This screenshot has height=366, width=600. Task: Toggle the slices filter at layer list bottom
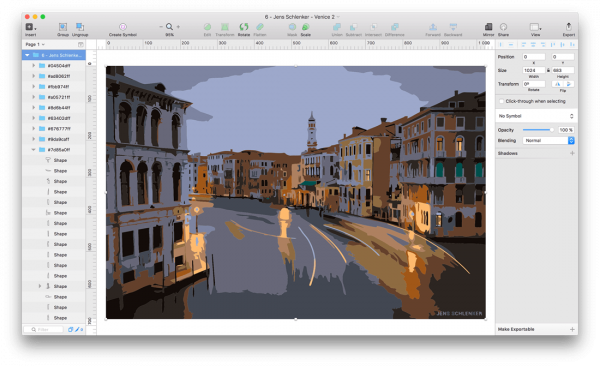pos(78,330)
